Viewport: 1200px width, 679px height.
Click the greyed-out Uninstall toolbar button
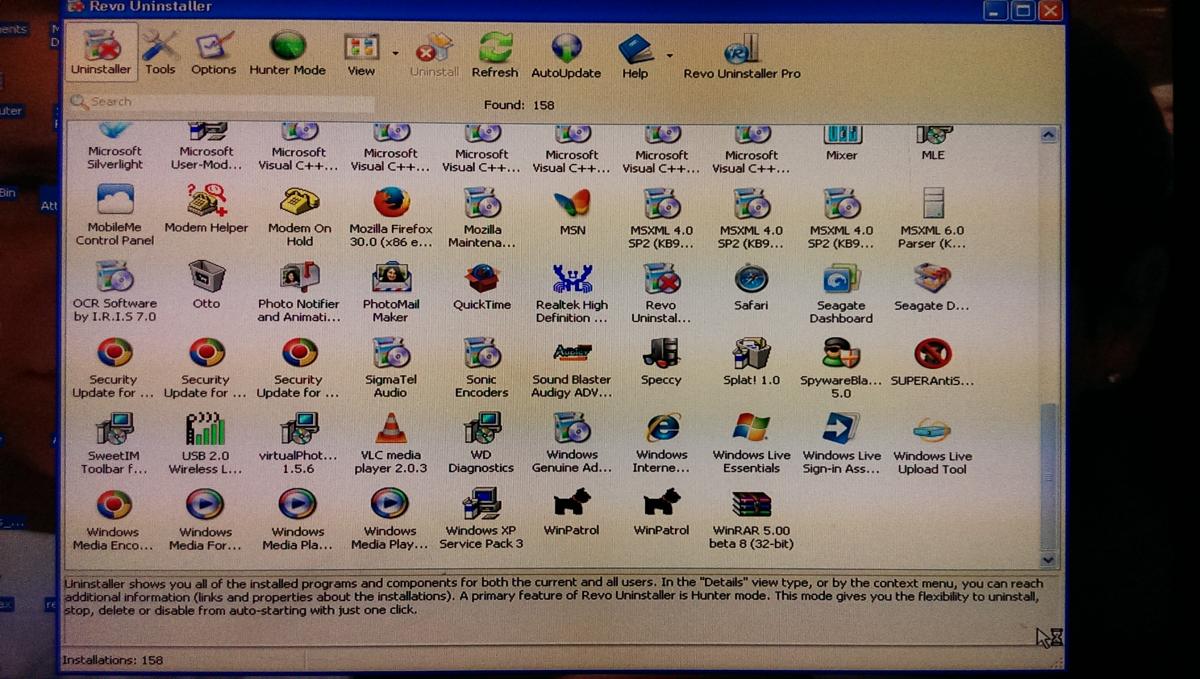434,54
